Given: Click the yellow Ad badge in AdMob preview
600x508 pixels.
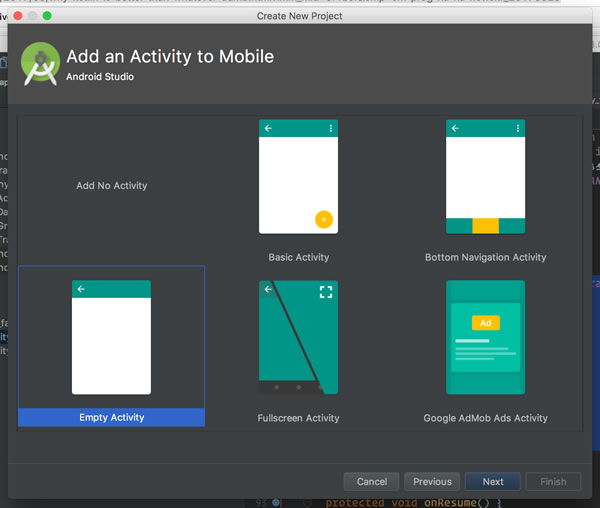Looking at the screenshot, I should [486, 323].
